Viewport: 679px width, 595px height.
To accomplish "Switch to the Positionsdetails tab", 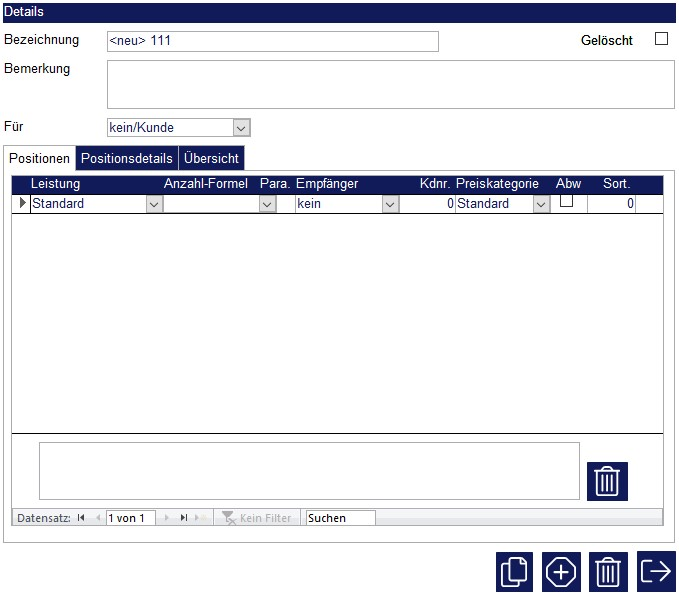I will pos(127,159).
